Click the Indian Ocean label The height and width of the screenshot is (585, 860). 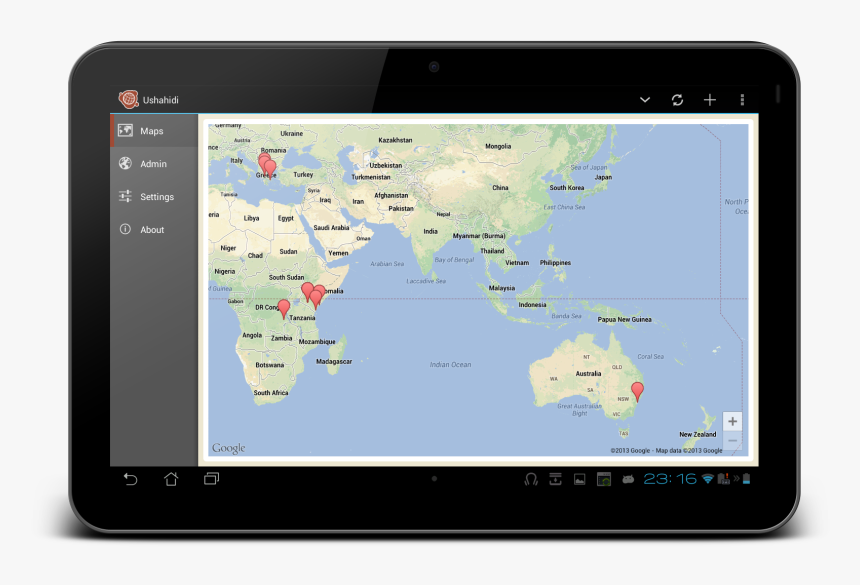pos(450,365)
